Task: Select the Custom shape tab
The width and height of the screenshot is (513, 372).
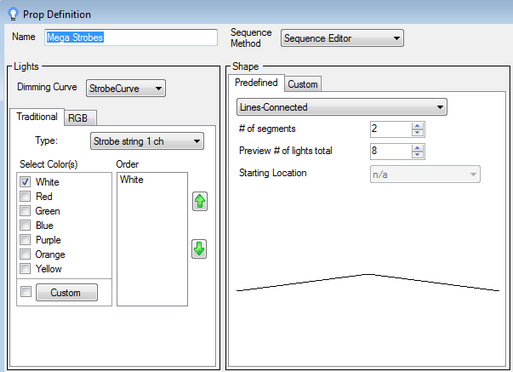Action: (x=303, y=84)
